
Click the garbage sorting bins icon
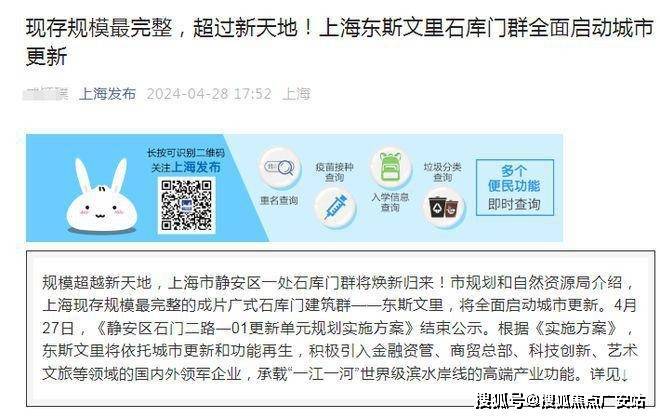(444, 207)
